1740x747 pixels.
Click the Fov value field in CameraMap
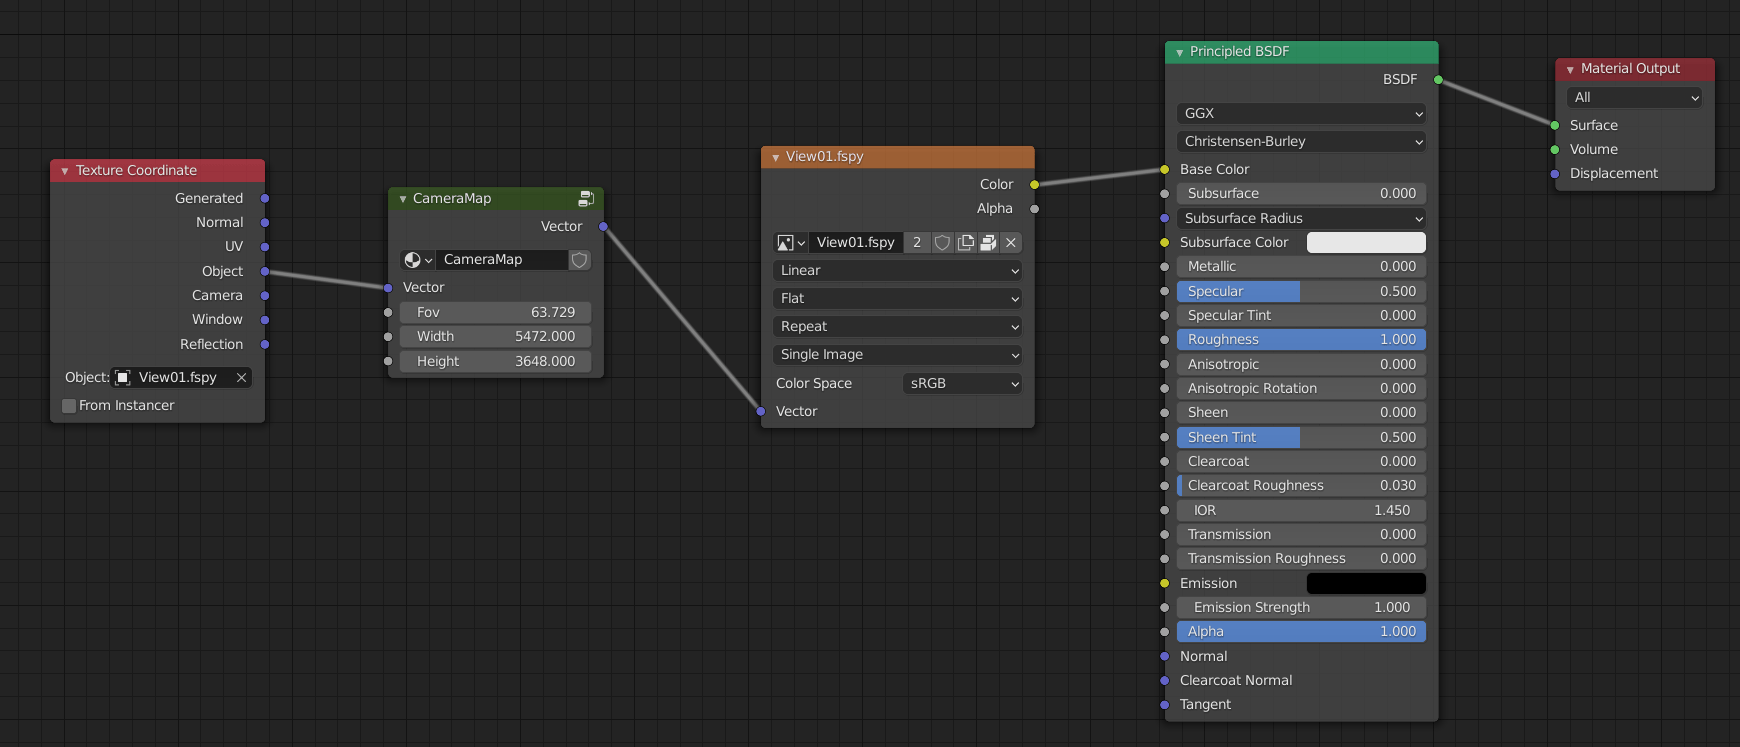coord(495,313)
